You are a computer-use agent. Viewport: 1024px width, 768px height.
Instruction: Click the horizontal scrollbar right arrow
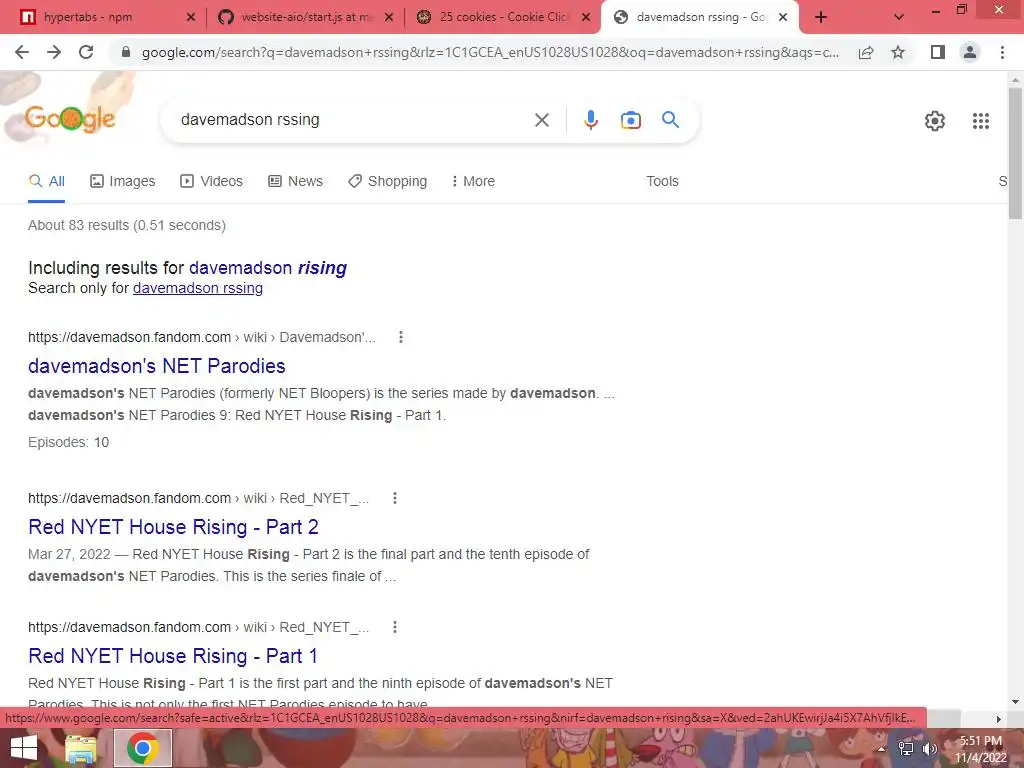tap(999, 719)
